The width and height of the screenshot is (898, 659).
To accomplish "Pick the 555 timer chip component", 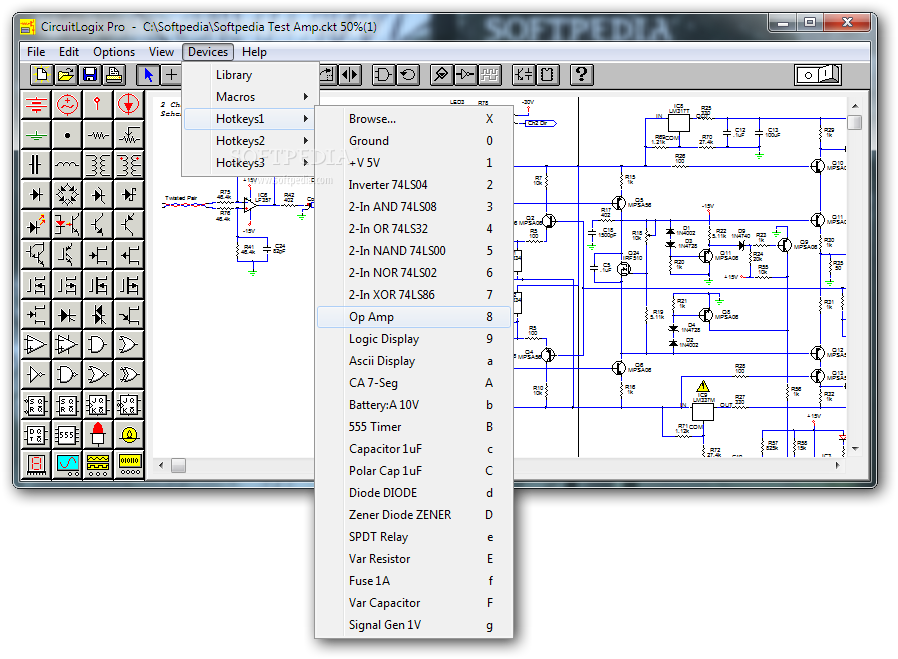I will pyautogui.click(x=67, y=434).
